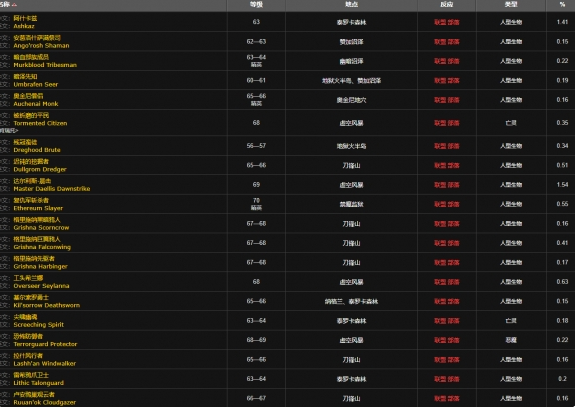
Task: Click the 亡灵 type in Screeching Spirit row
Action: [x=511, y=321]
